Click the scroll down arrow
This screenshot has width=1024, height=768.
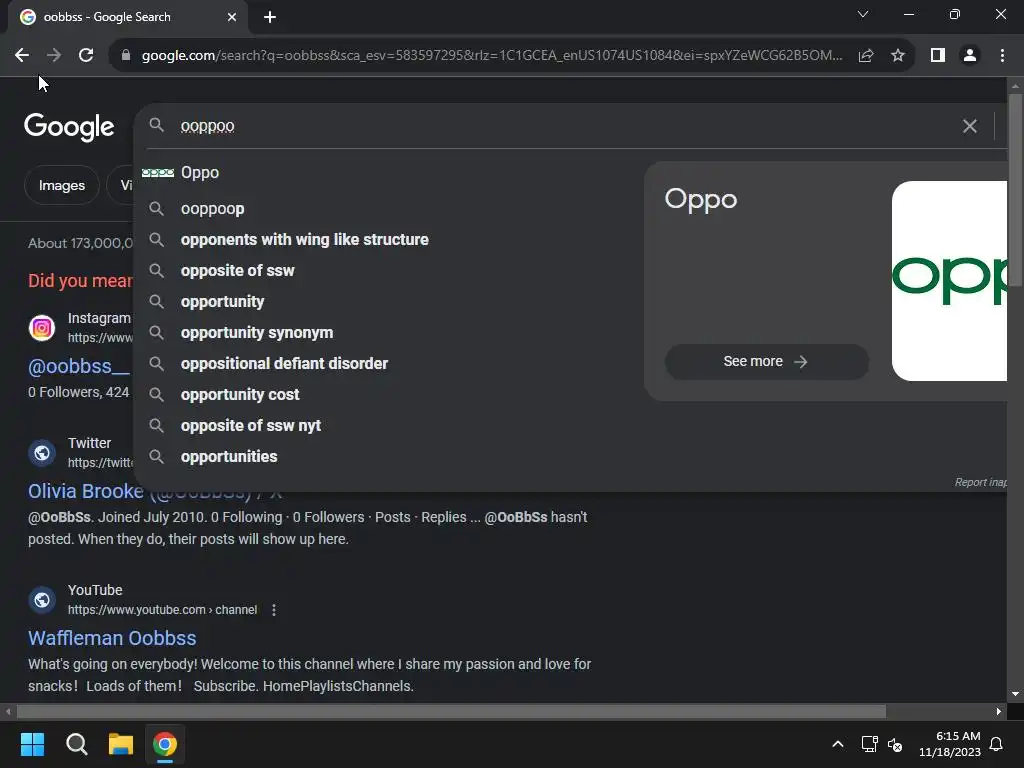tap(1015, 694)
